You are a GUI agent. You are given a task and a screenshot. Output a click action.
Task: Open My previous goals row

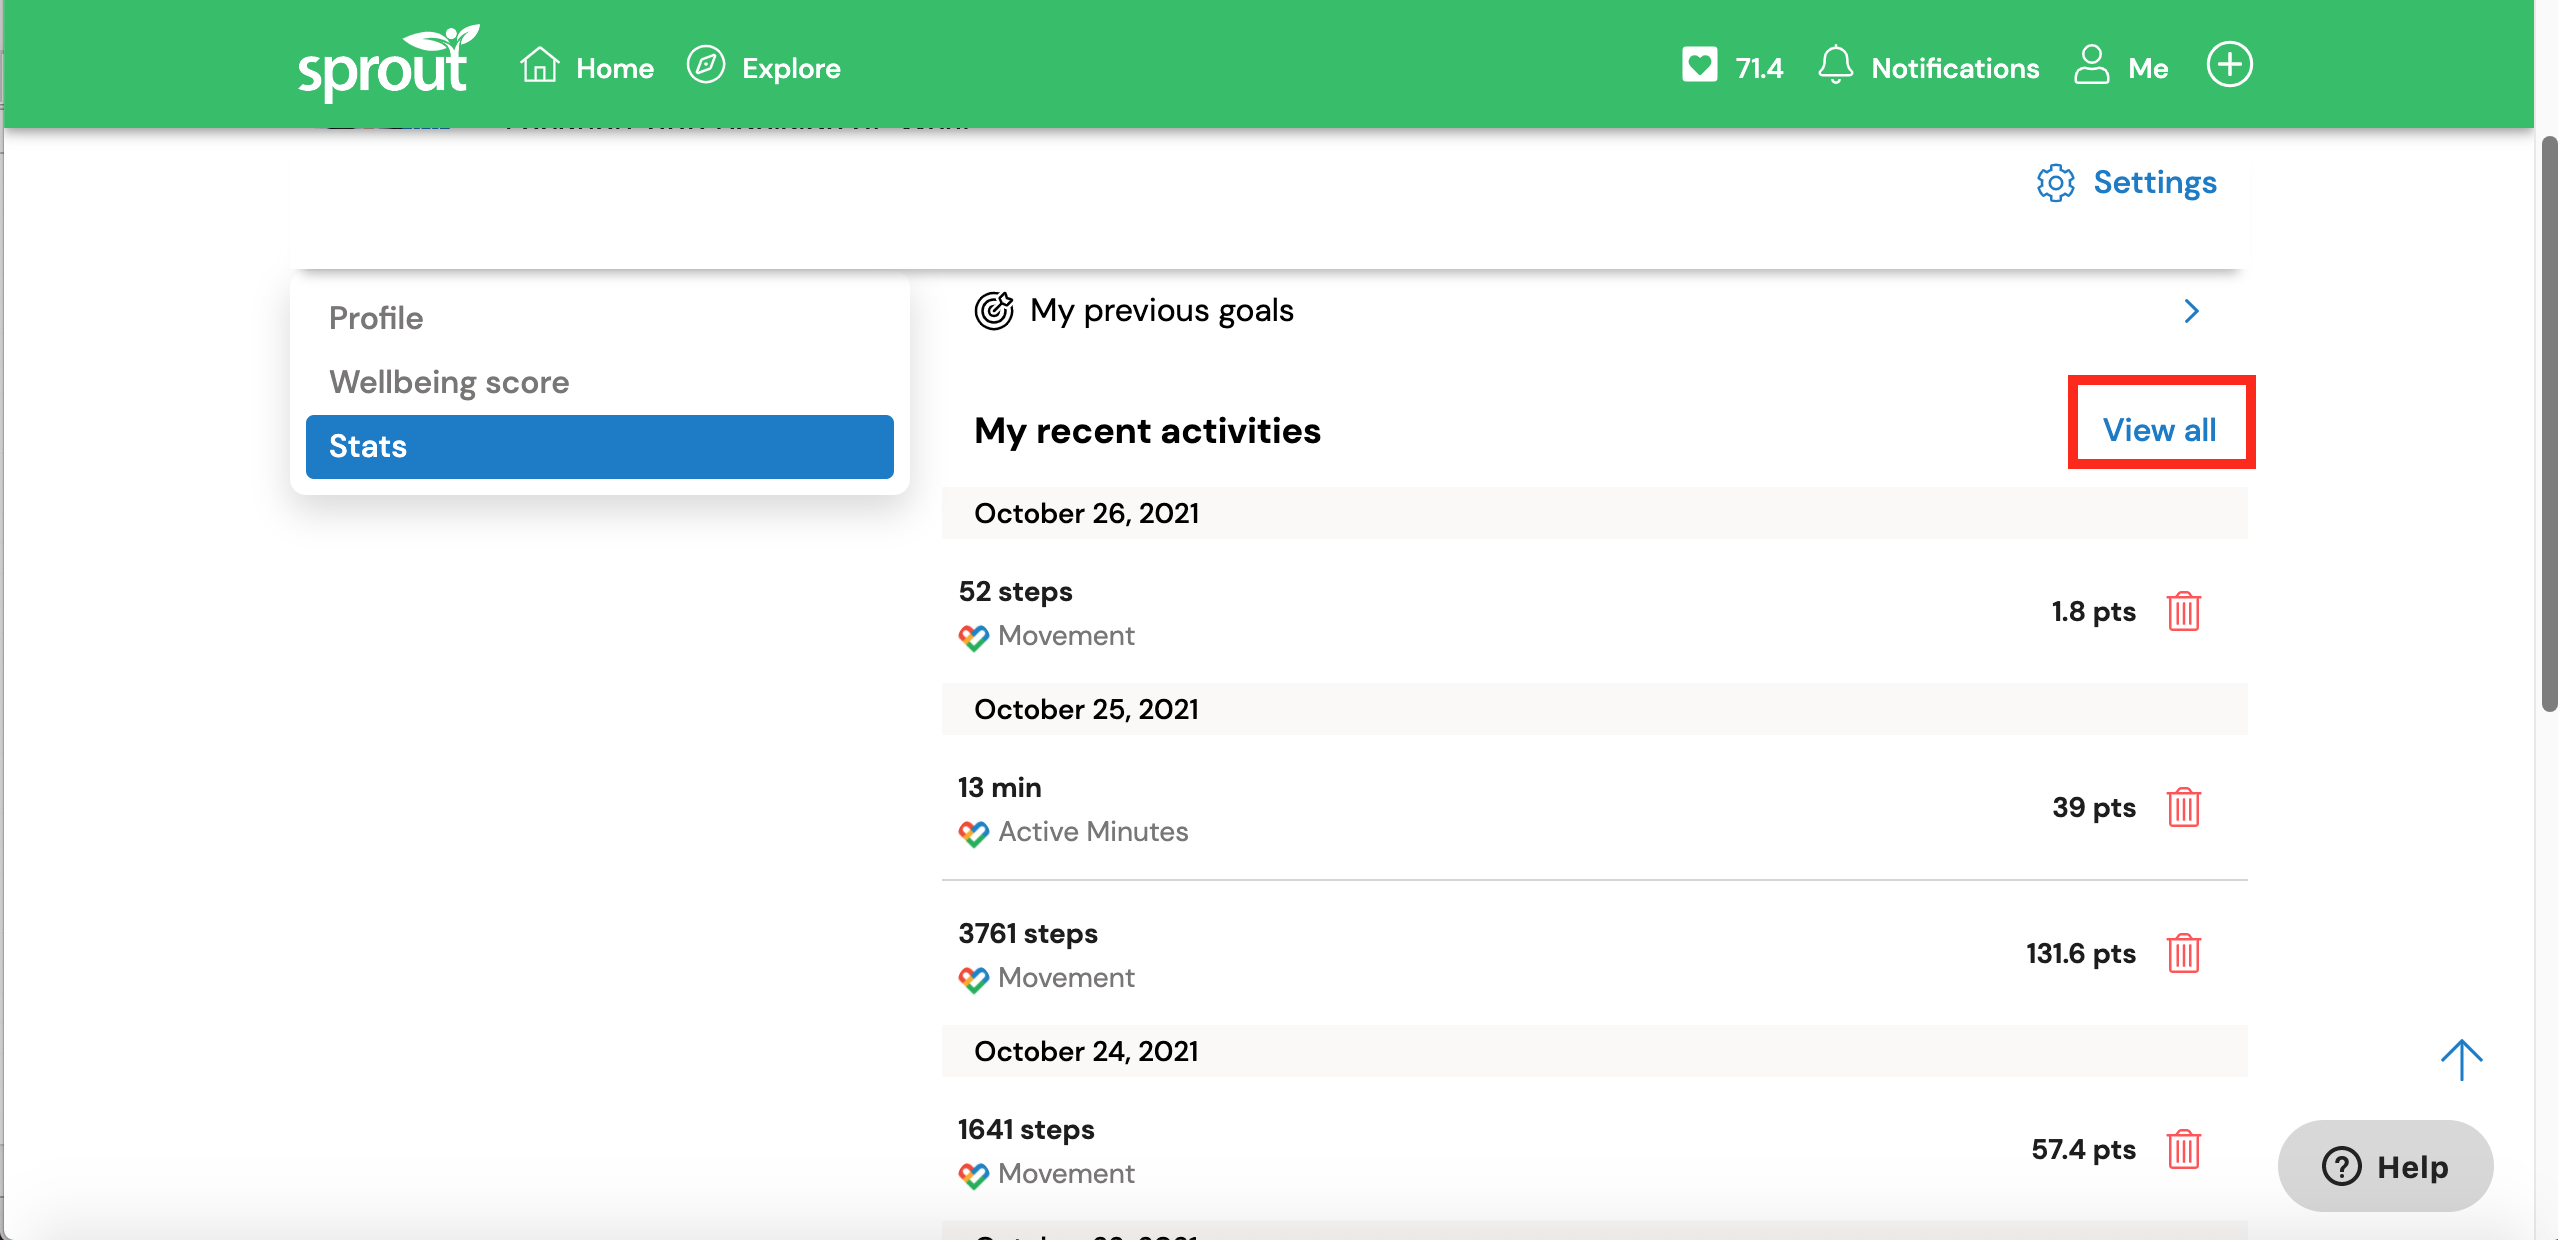click(x=1595, y=311)
